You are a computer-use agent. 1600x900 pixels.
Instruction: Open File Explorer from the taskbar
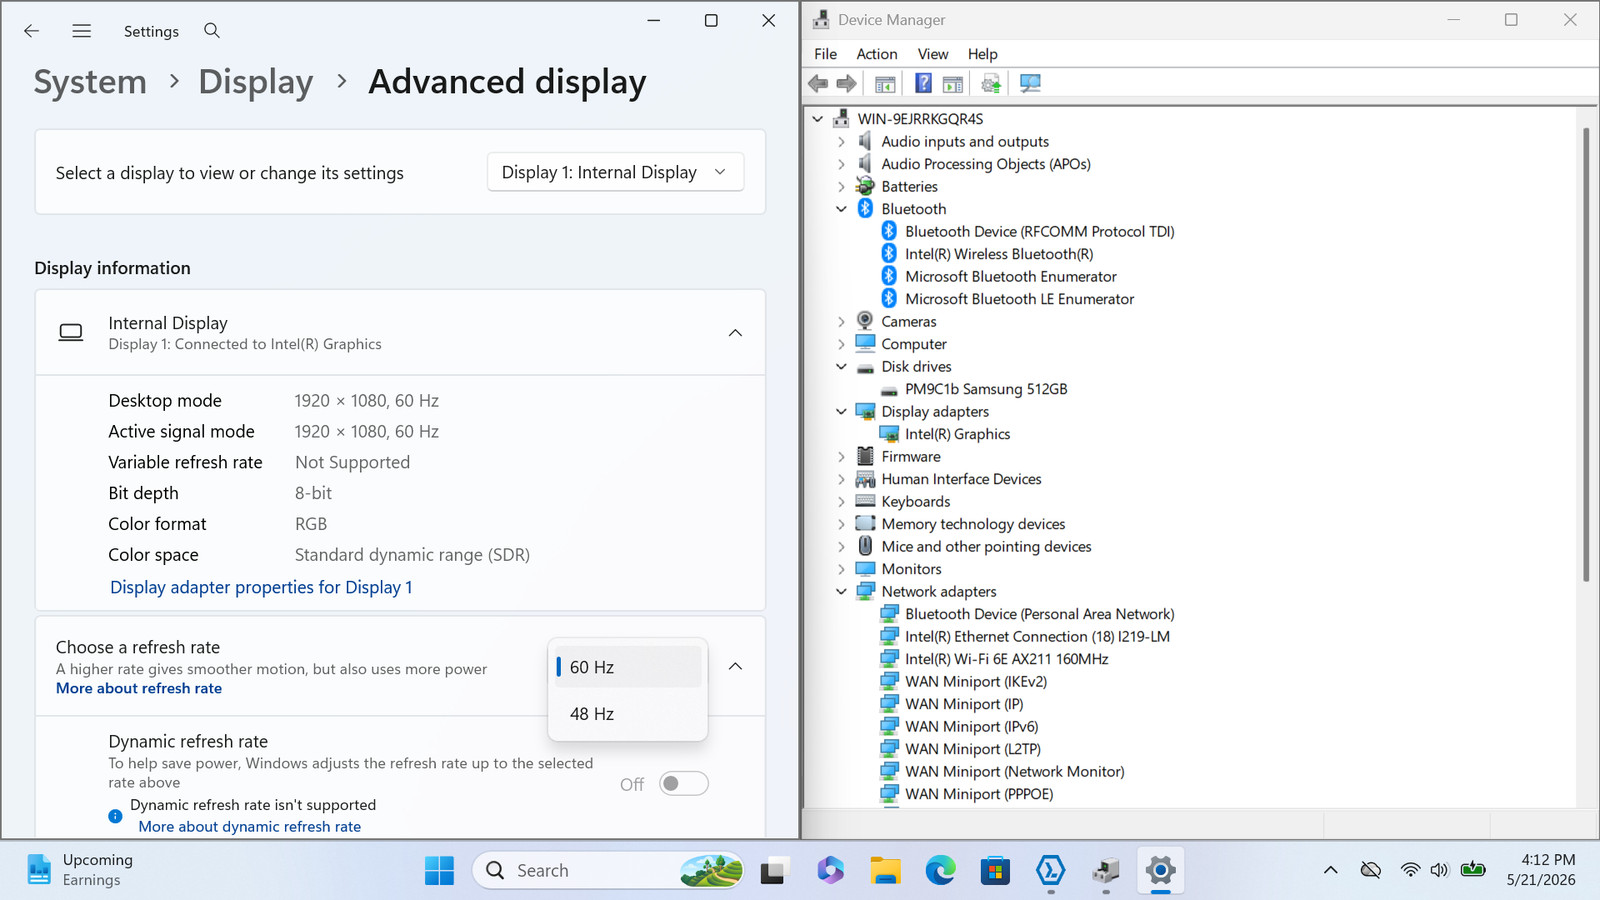[x=885, y=871]
